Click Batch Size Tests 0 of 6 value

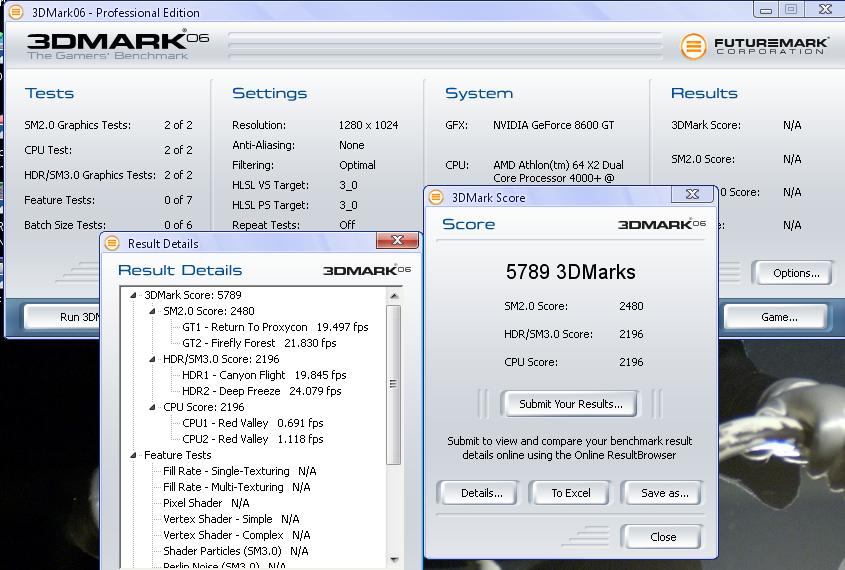pos(178,225)
